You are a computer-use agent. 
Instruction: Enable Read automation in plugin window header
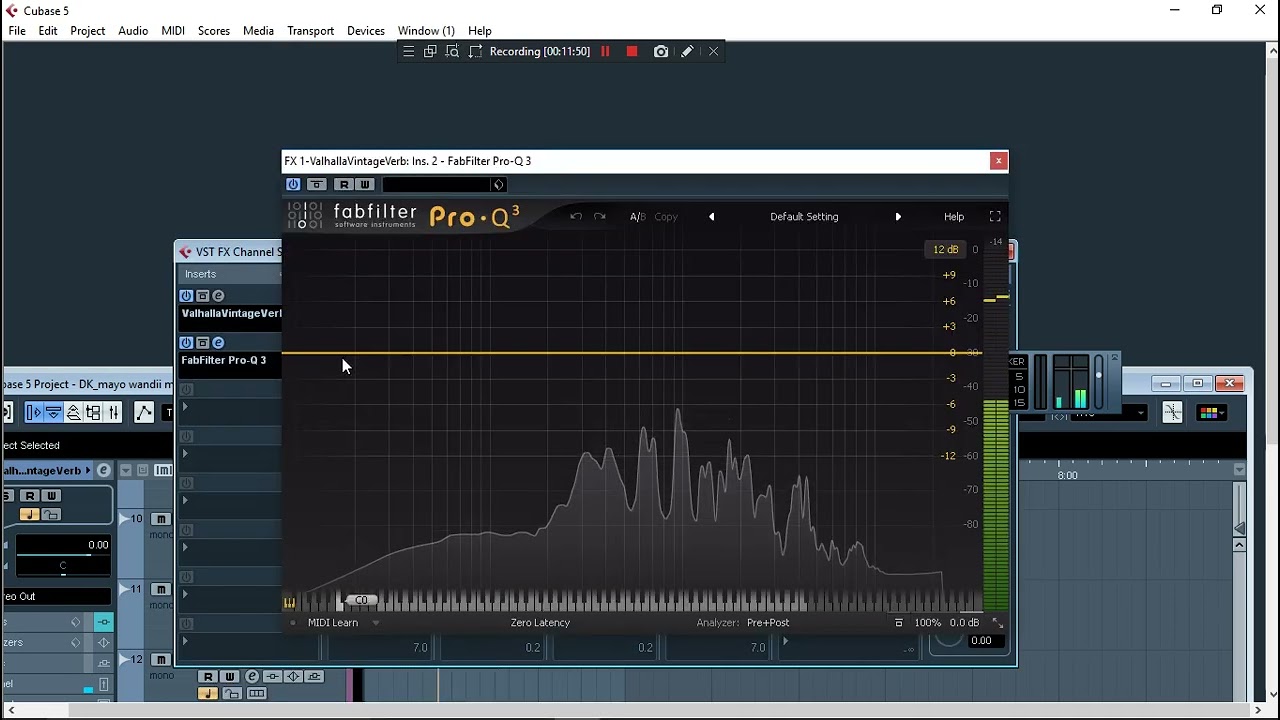[344, 184]
